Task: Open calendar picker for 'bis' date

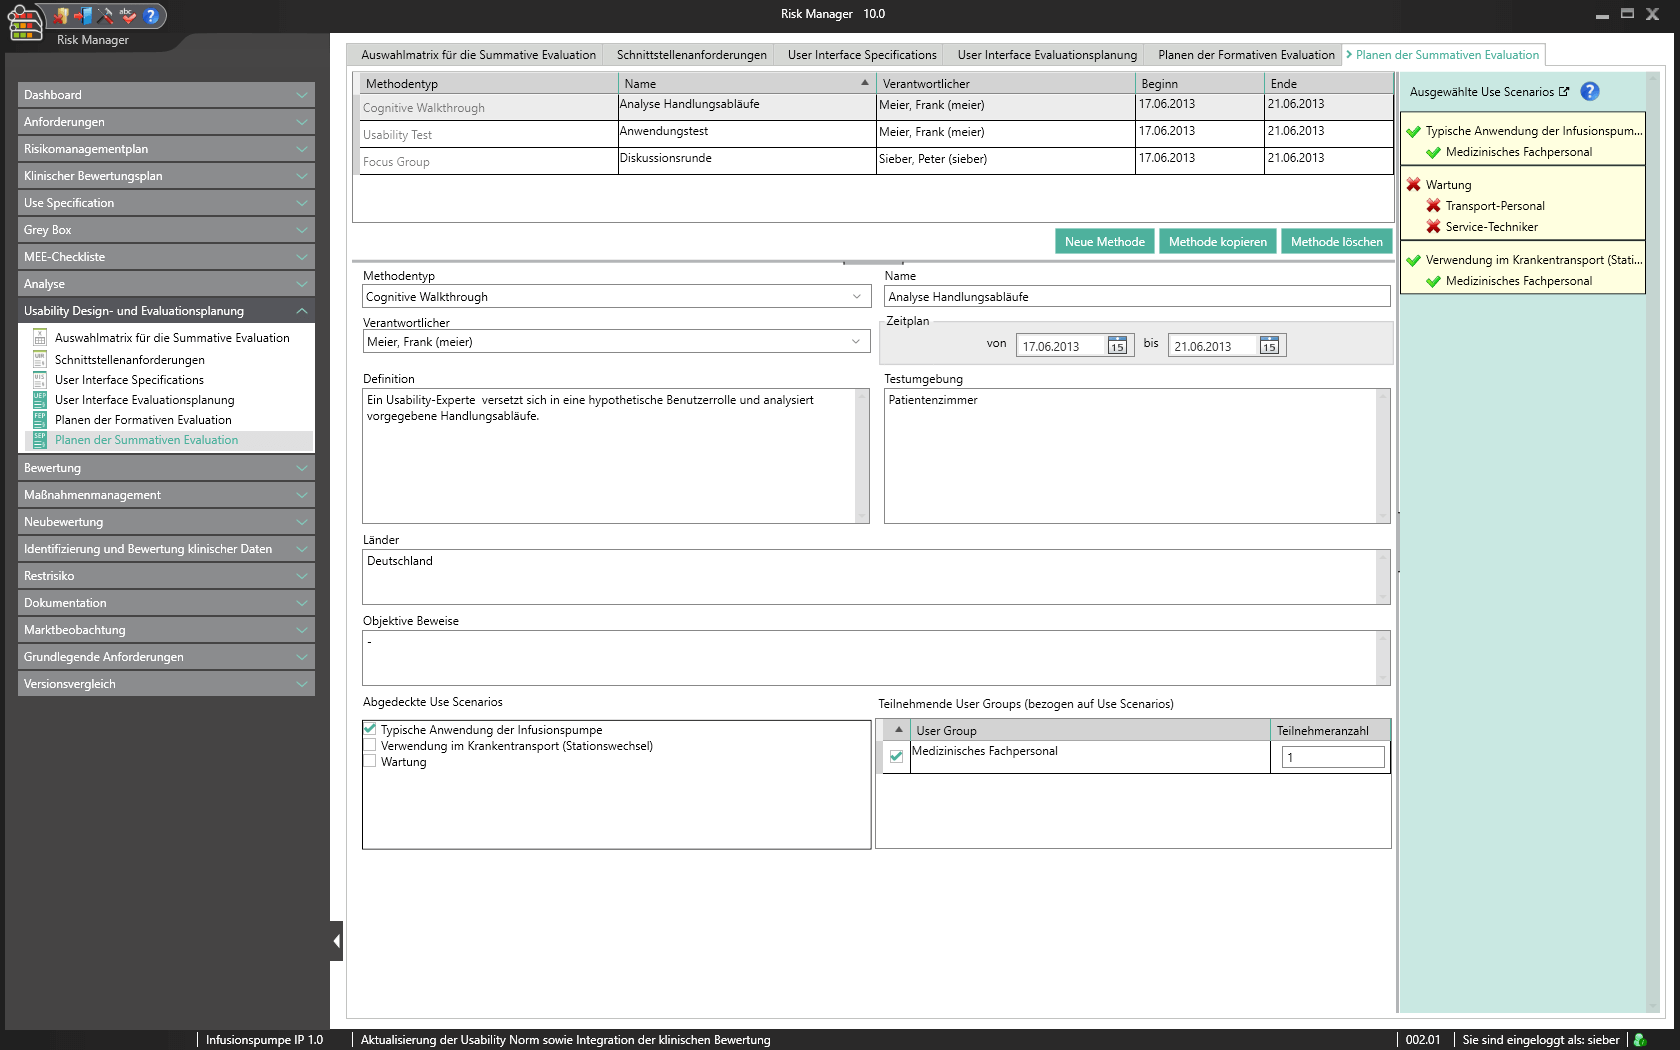Action: (1269, 346)
